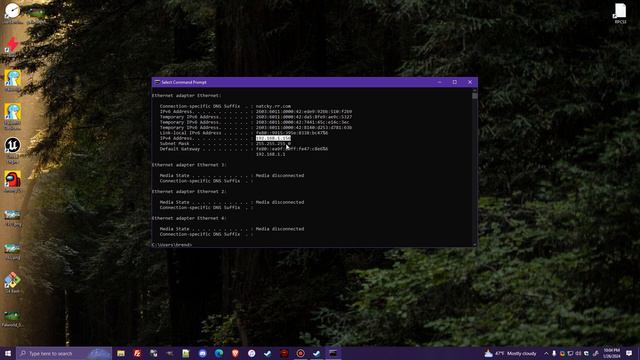Screen dimensions: 640x360
Task: Click the microphone icon in system tray
Action: pos(554,353)
